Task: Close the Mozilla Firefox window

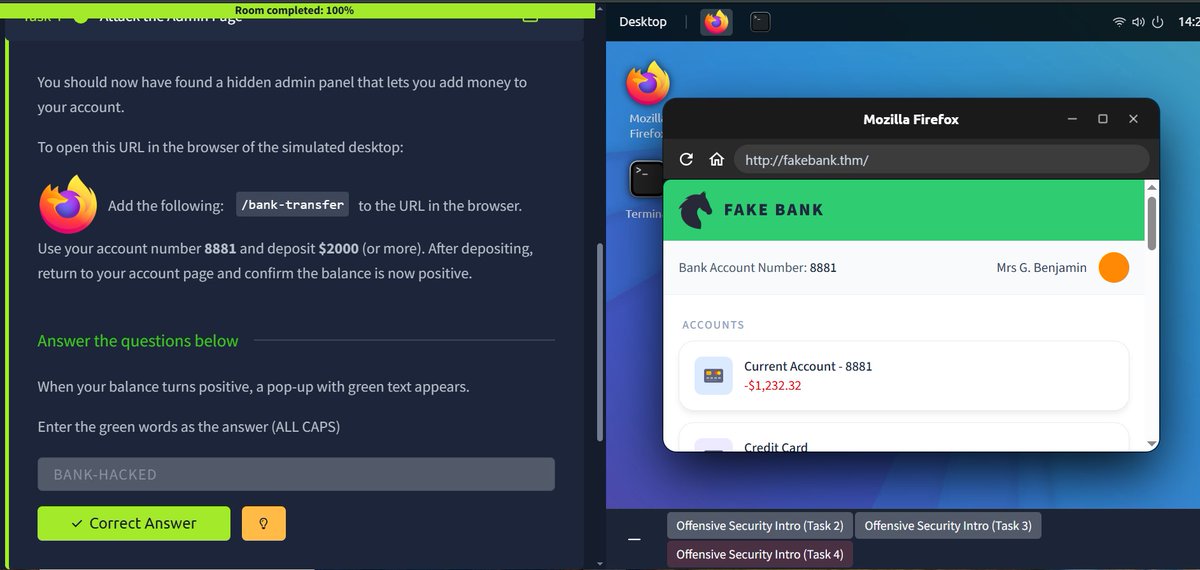Action: [1133, 119]
